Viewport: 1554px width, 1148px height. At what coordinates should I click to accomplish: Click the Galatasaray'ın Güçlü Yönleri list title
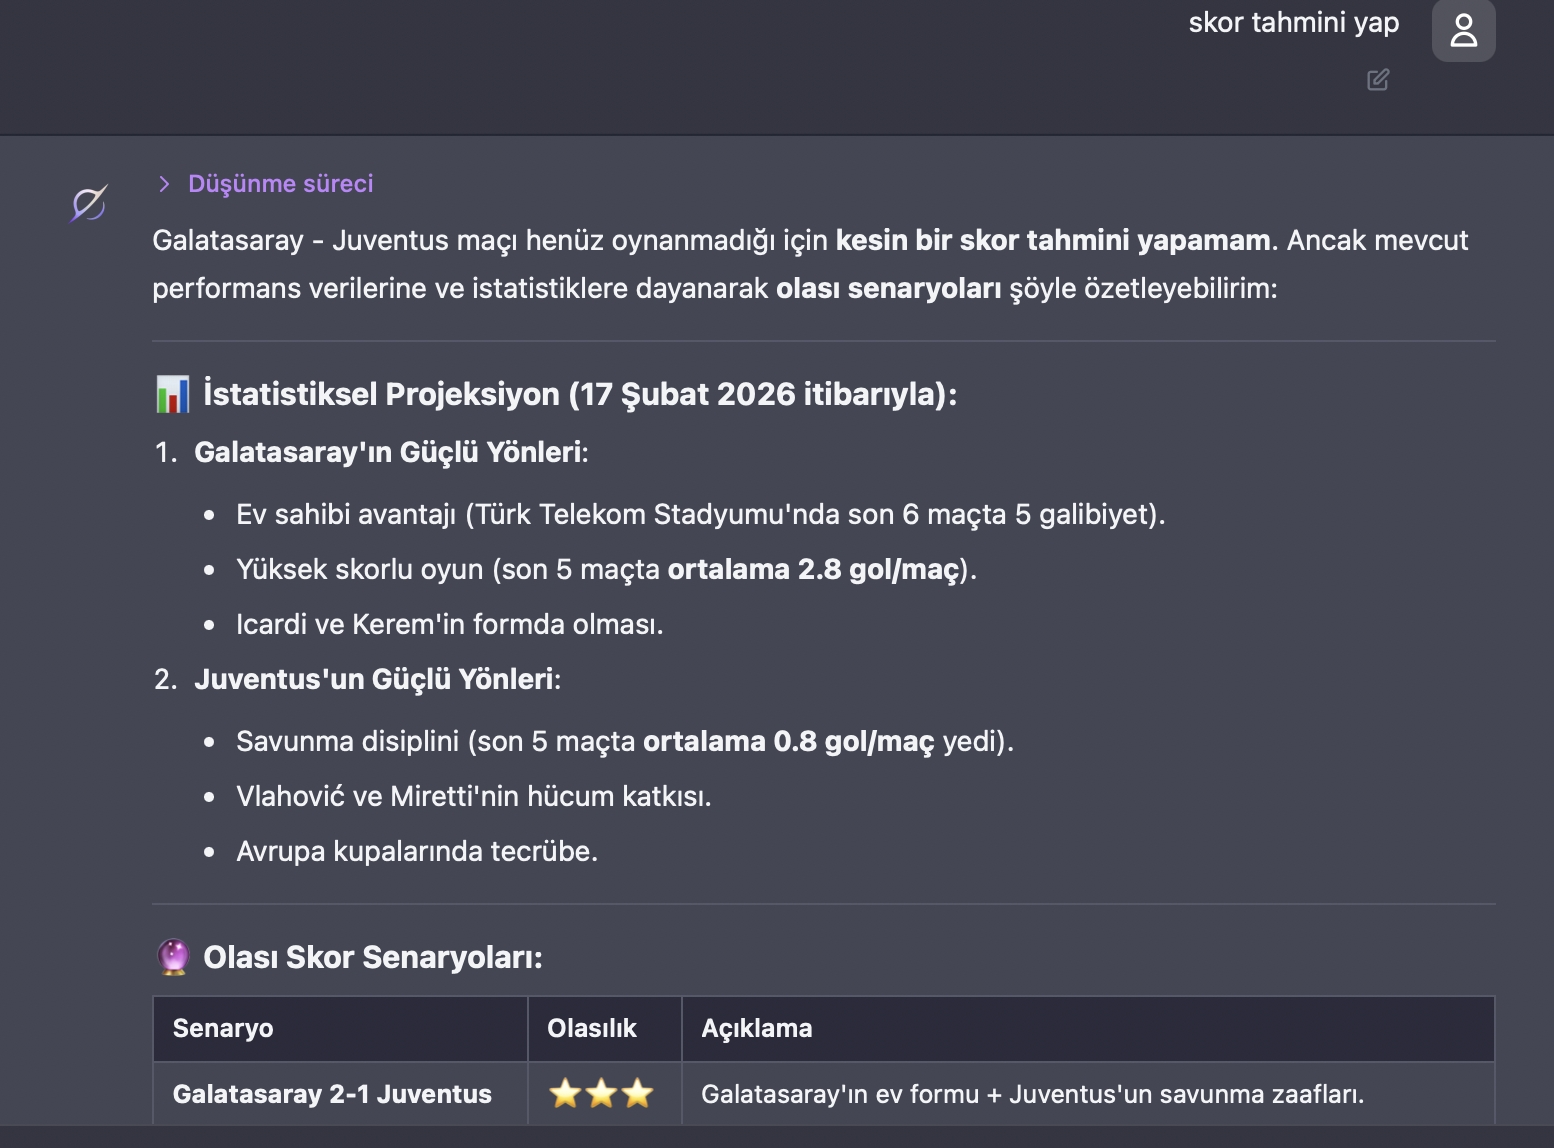[390, 452]
